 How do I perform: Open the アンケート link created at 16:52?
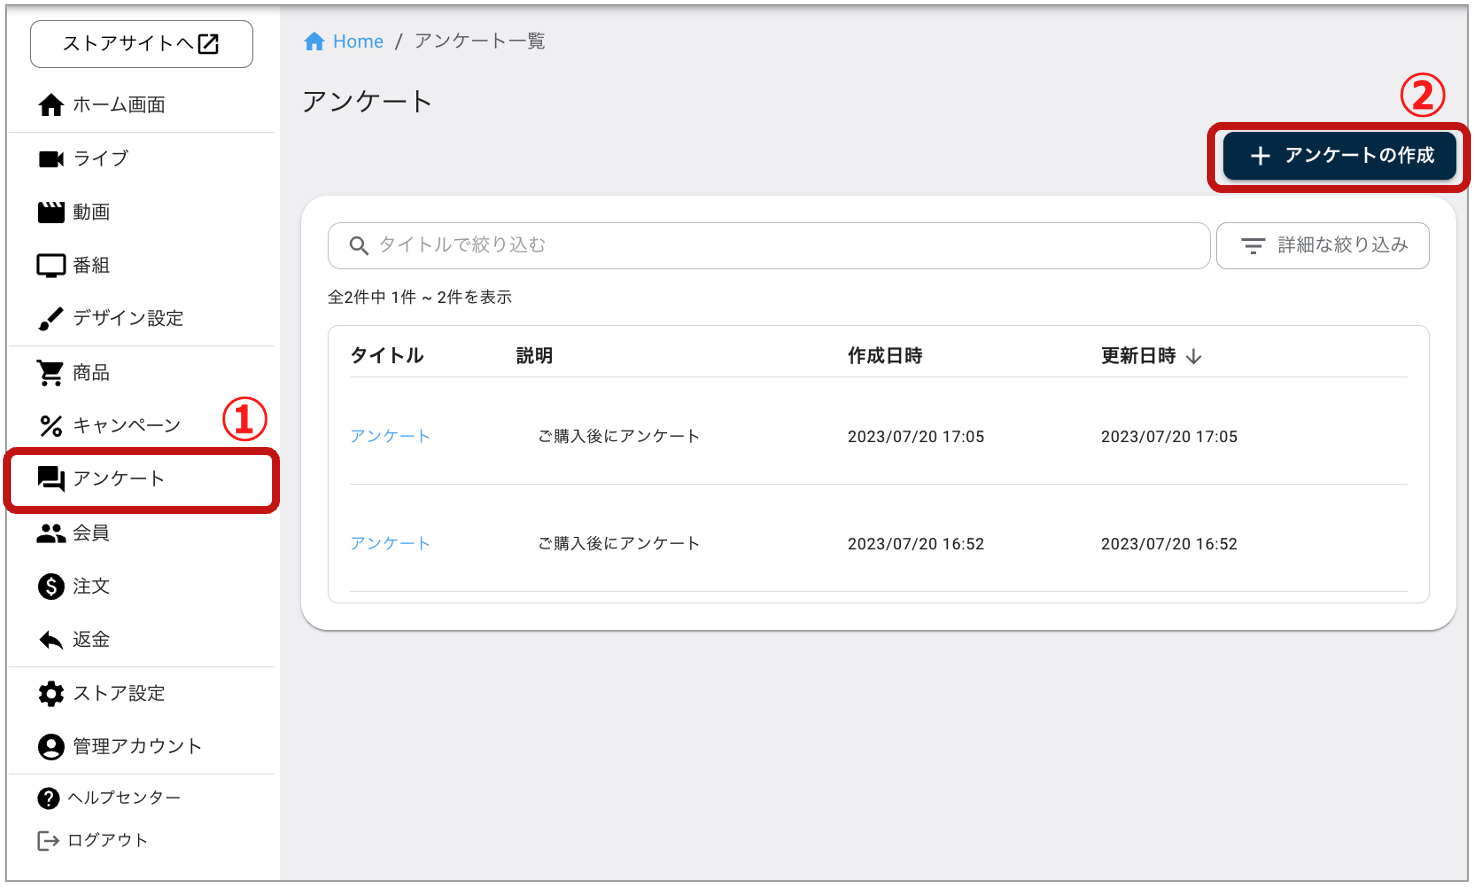tap(390, 543)
